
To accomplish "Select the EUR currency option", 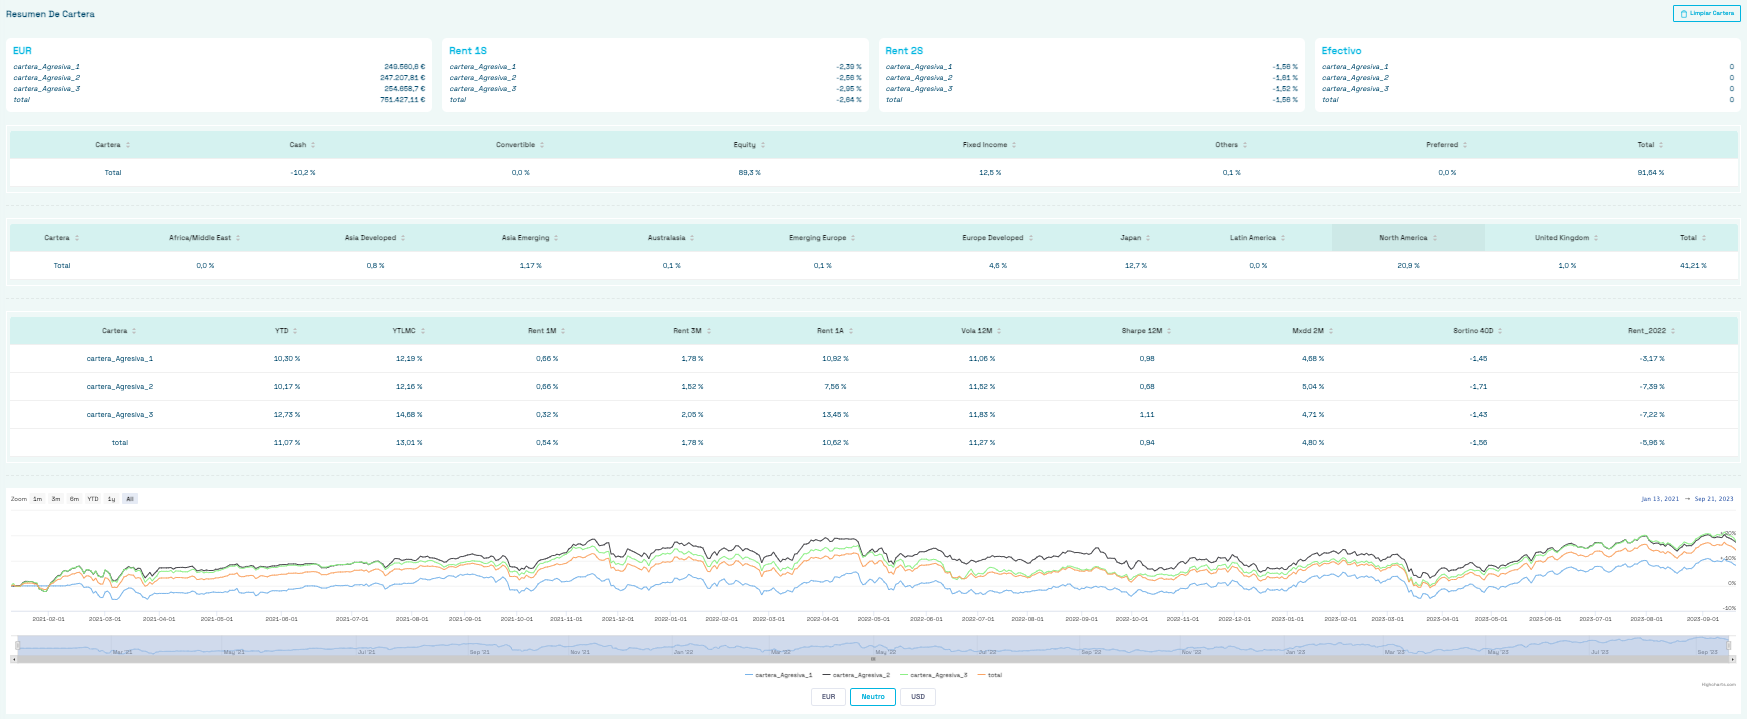I will [x=828, y=697].
